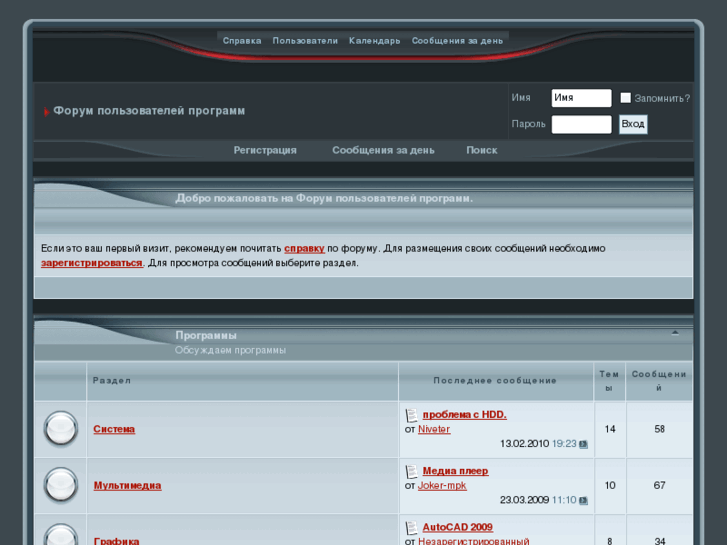Click Мультимедиа forum status icon

61,485
